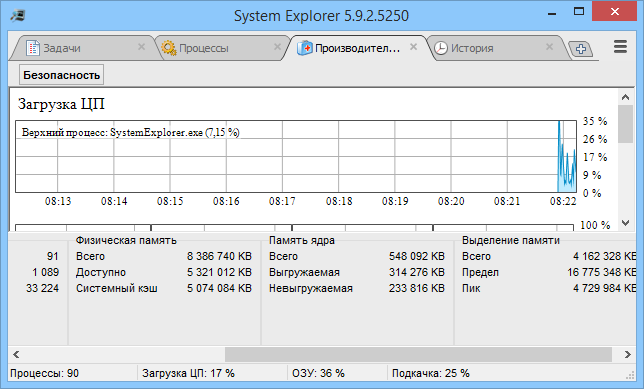
Task: Click the Безопасность button
Action: (x=62, y=75)
